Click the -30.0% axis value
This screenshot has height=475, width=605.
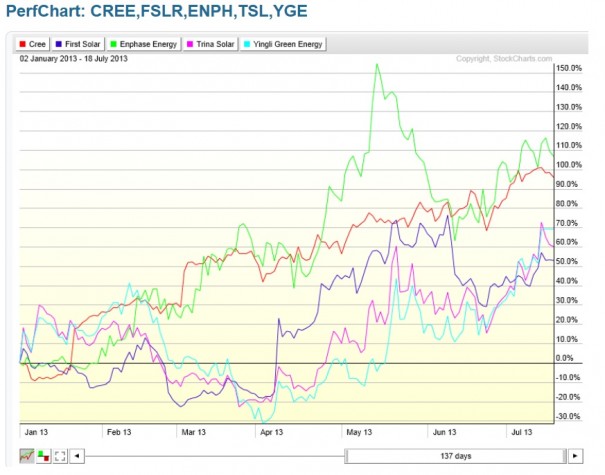568,416
